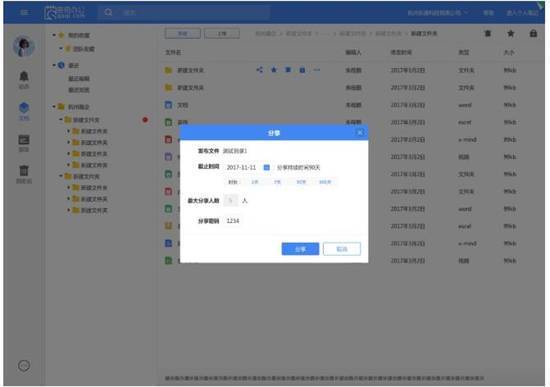Click the share icon on first folder row
Viewport: 550px width, 387px height.
[x=260, y=70]
